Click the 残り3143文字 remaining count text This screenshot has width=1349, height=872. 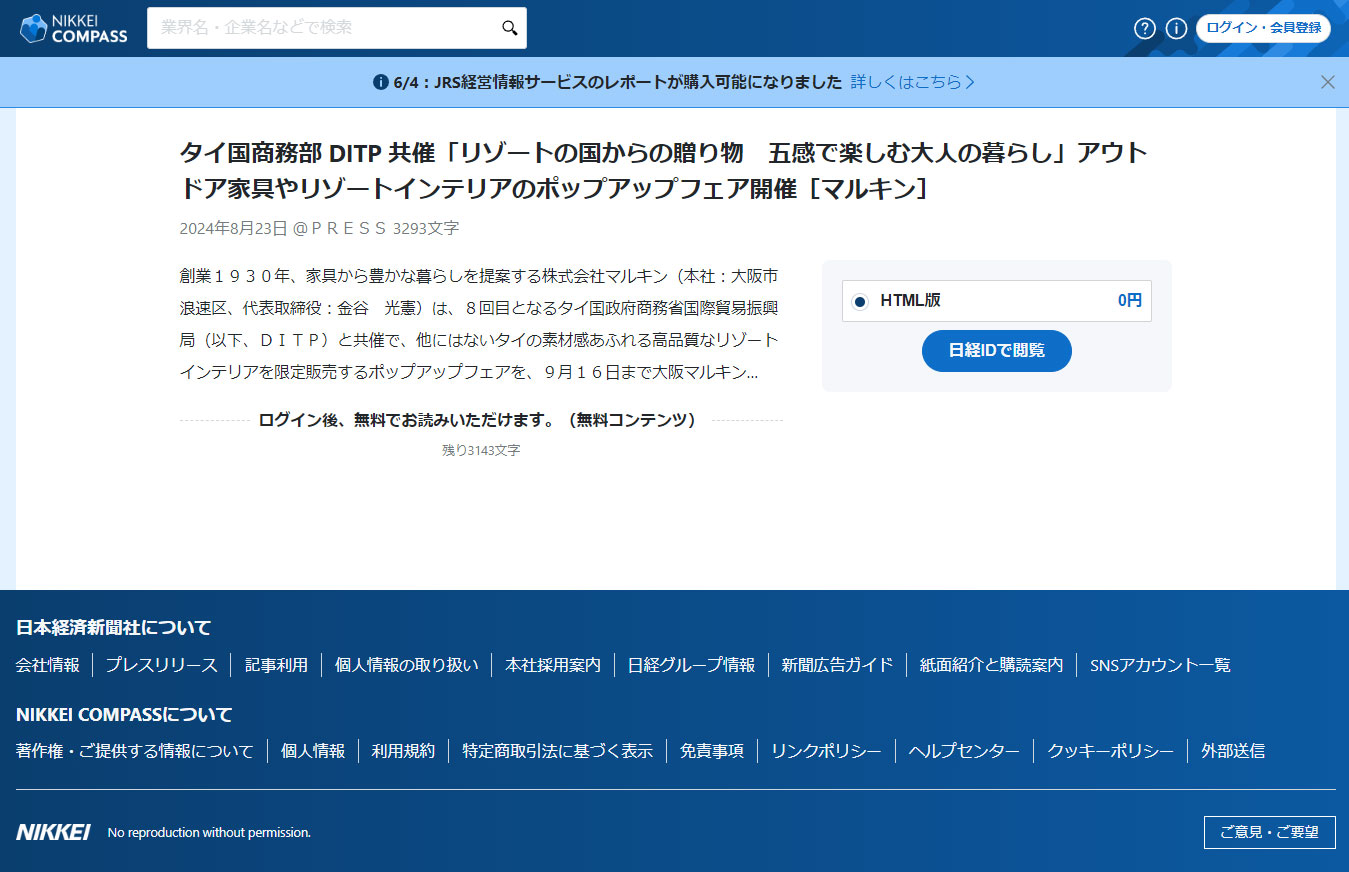[x=481, y=451]
